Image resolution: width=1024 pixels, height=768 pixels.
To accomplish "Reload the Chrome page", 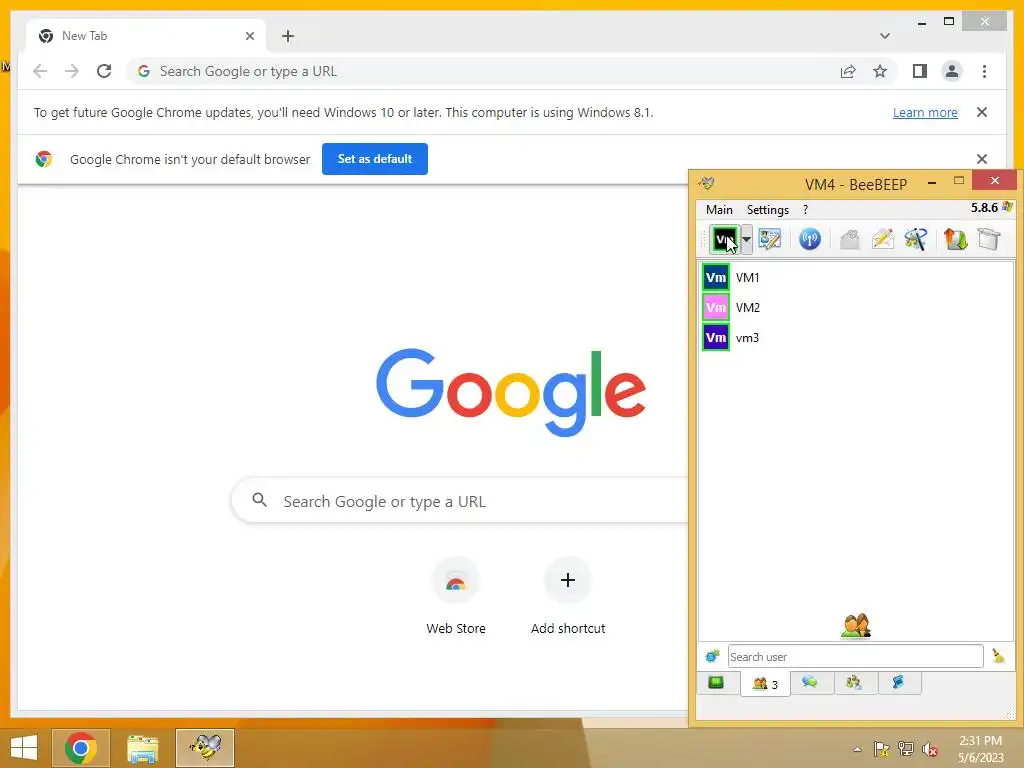I will coord(104,71).
